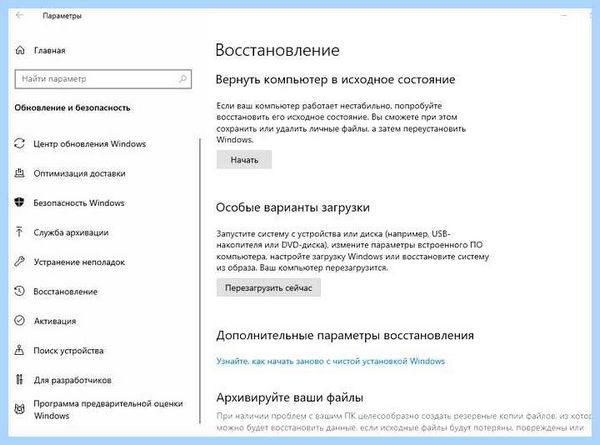Click the Начать button
Viewport: 600px width, 445px height.
[244, 160]
